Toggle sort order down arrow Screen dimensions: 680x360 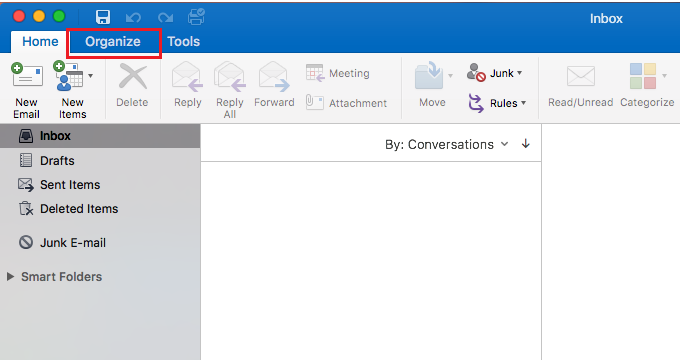(x=526, y=144)
